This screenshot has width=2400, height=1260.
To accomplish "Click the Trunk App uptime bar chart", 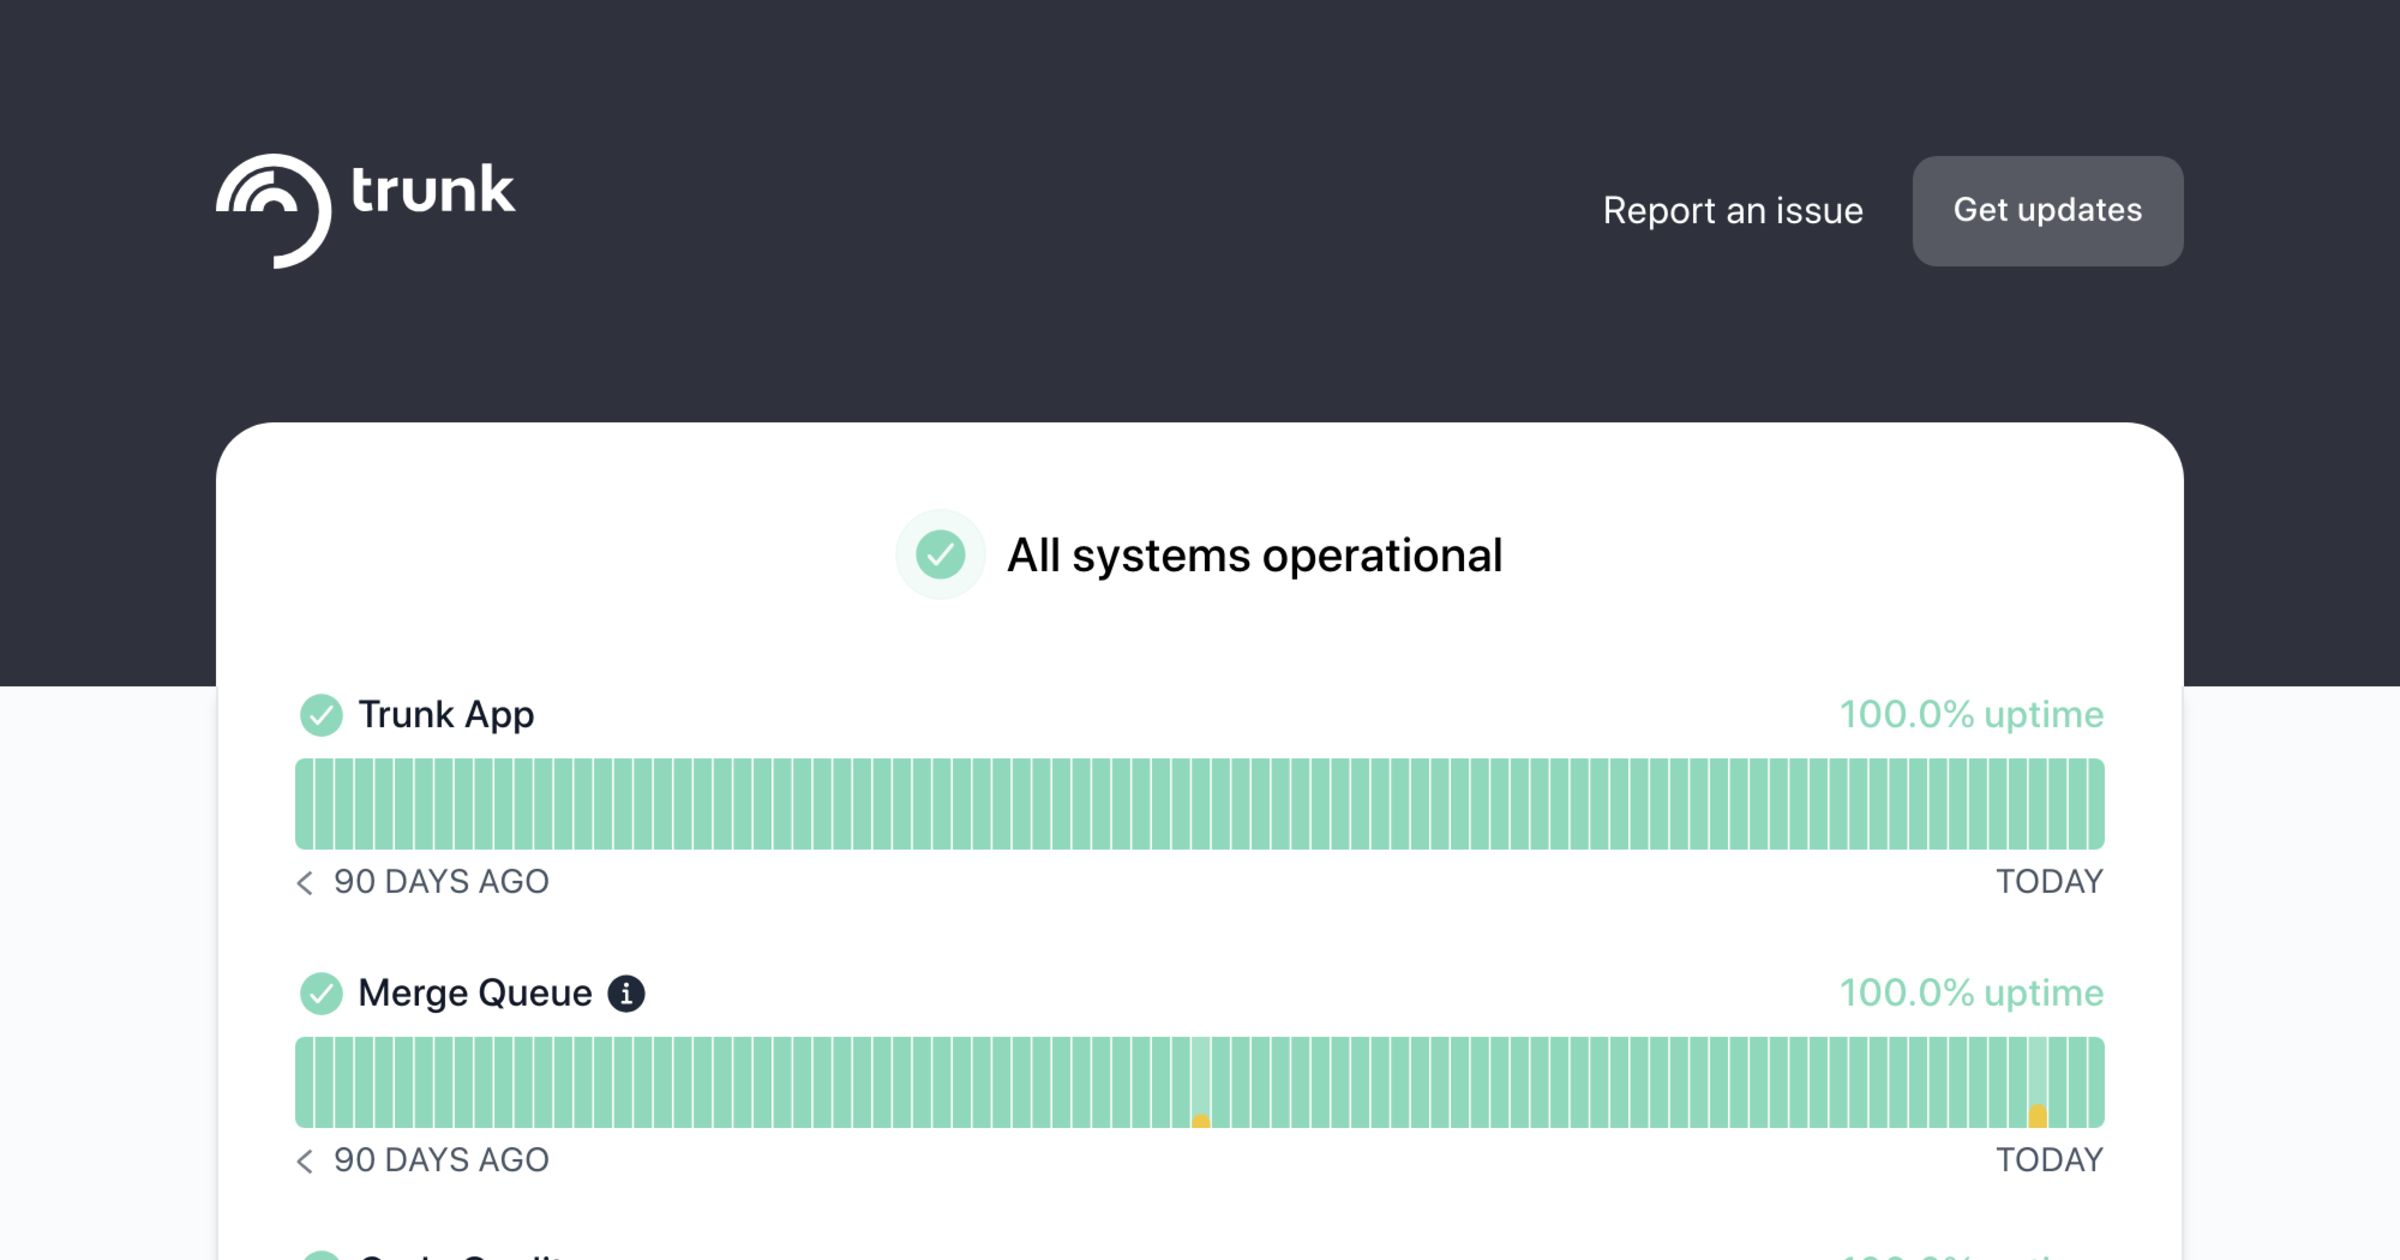I will 1200,804.
